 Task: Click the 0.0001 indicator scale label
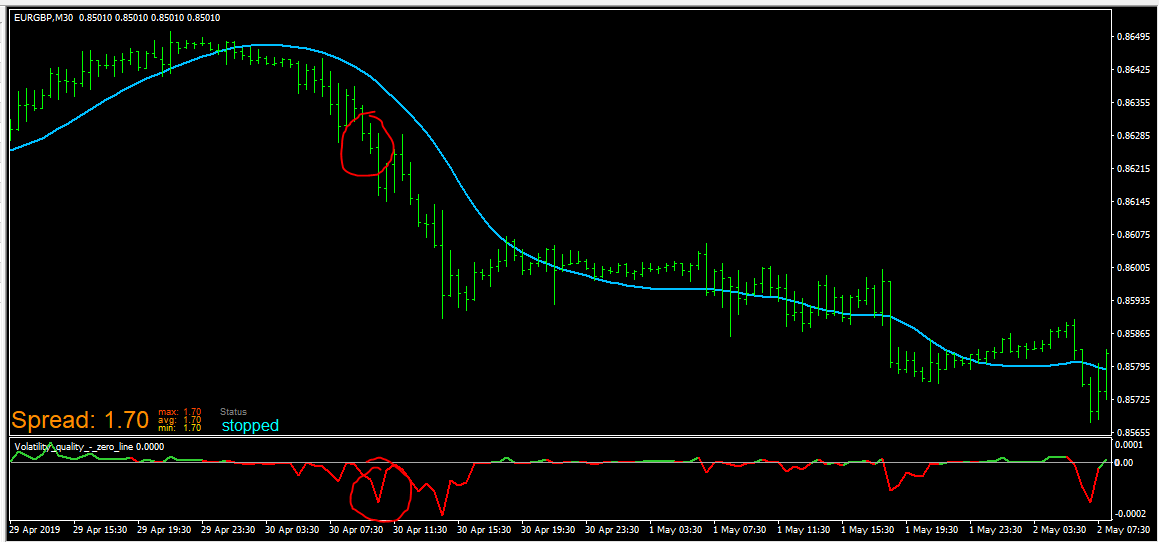coord(1128,445)
